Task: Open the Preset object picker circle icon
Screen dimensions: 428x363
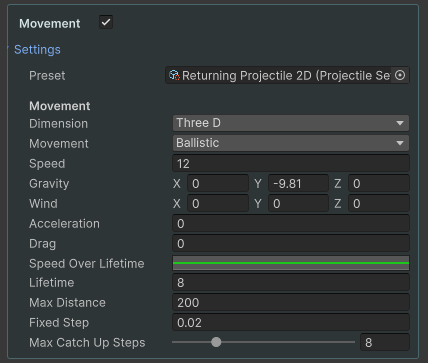Action: point(400,75)
